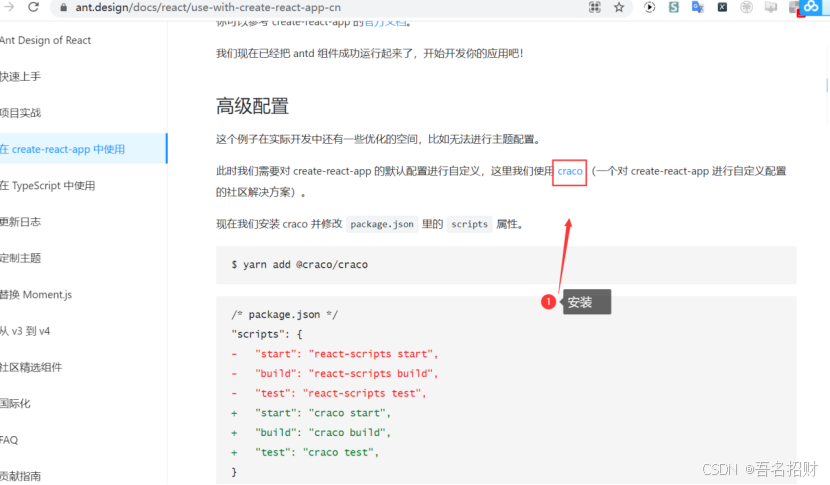Click the 高级配置 section heading
This screenshot has width=830, height=485.
252,106
